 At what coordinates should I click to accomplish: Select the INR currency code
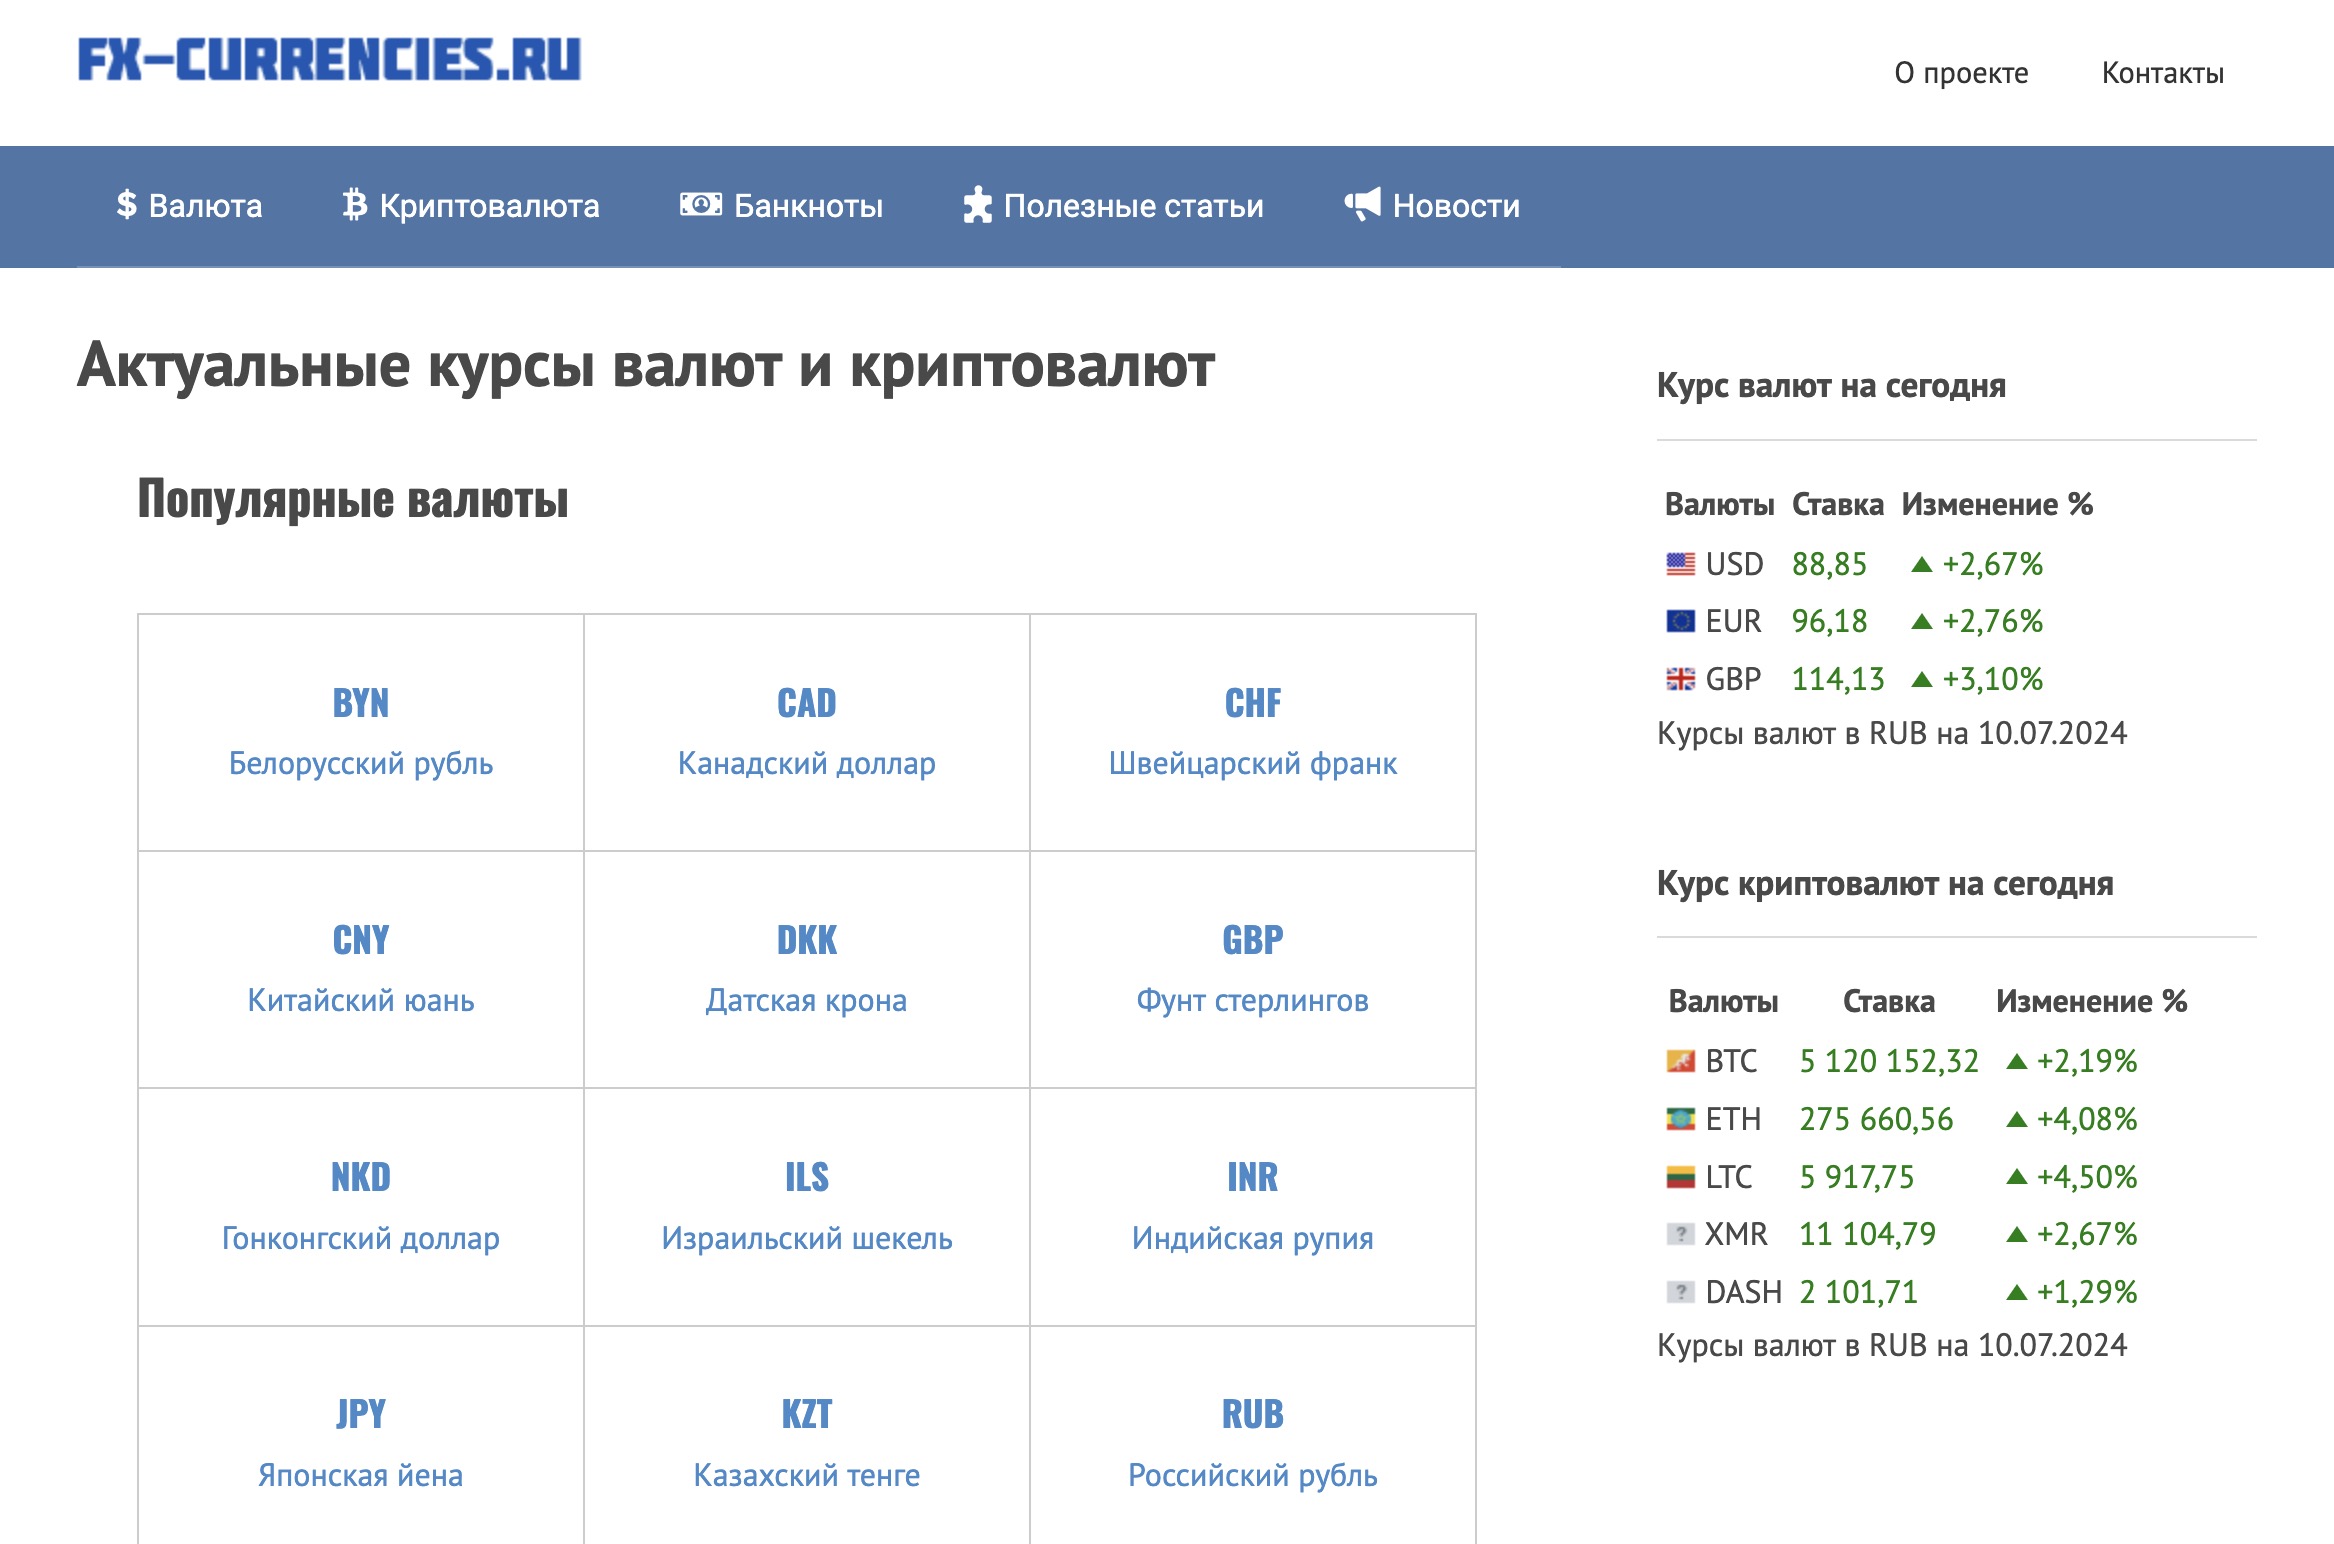(1253, 1178)
